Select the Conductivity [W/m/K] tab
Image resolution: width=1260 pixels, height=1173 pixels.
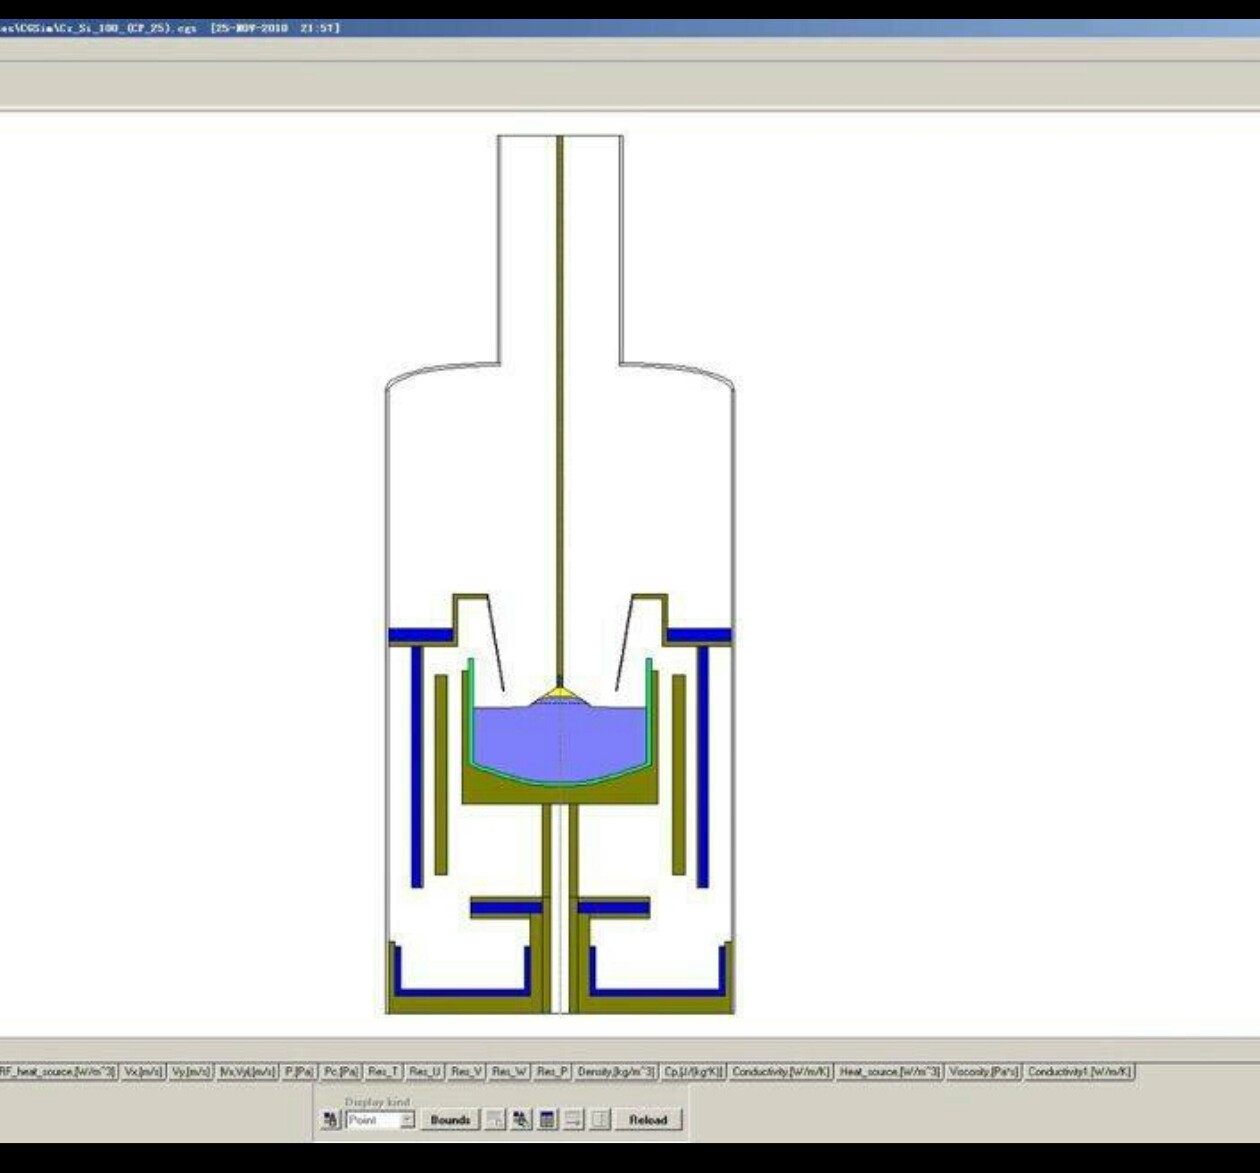tap(781, 1072)
